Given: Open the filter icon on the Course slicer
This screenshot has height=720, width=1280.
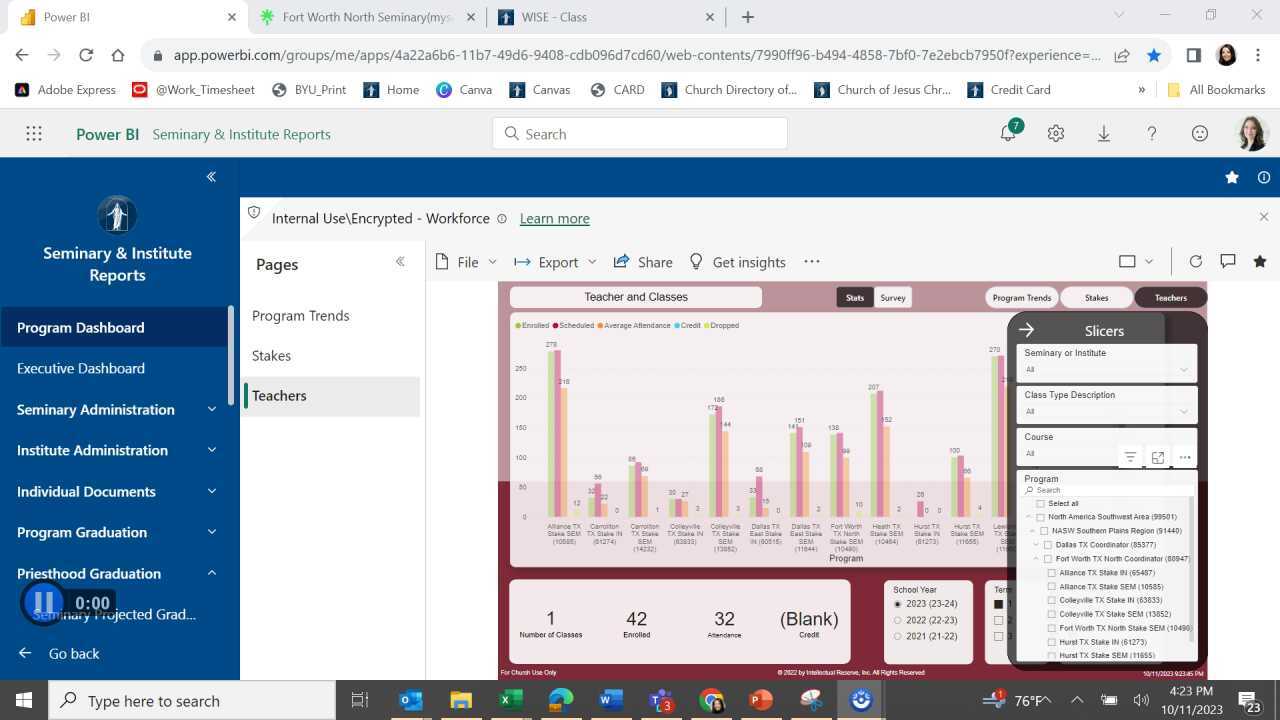Looking at the screenshot, I should coord(1129,457).
